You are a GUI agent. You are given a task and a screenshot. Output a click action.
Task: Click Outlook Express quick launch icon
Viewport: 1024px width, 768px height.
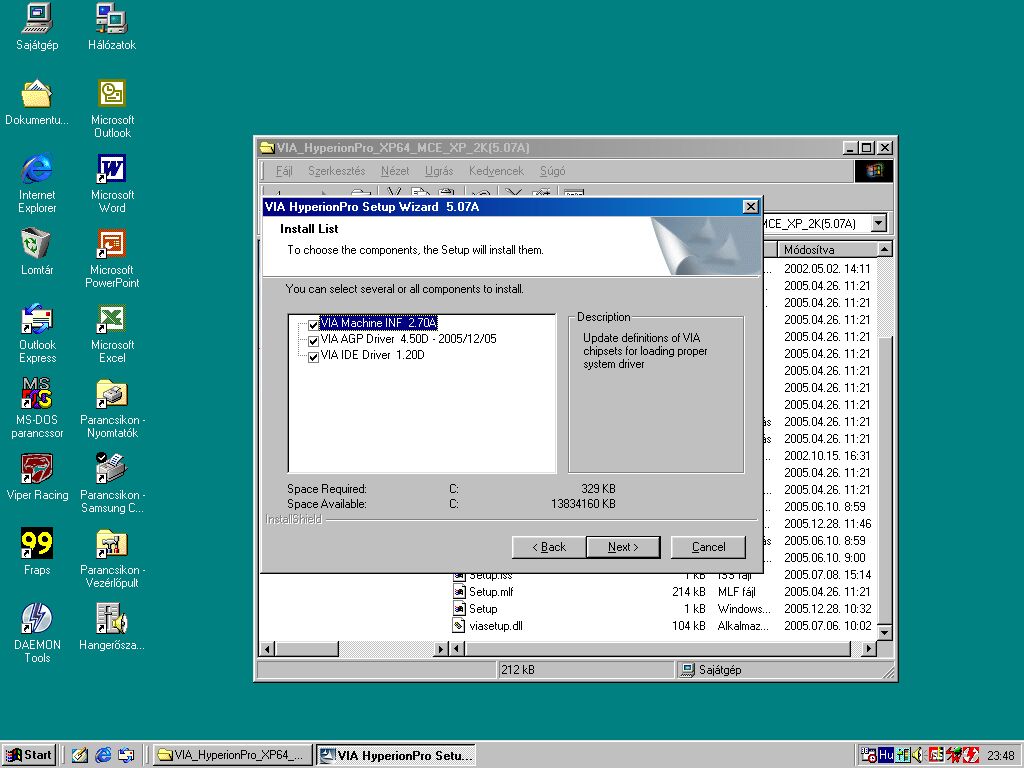[x=126, y=755]
